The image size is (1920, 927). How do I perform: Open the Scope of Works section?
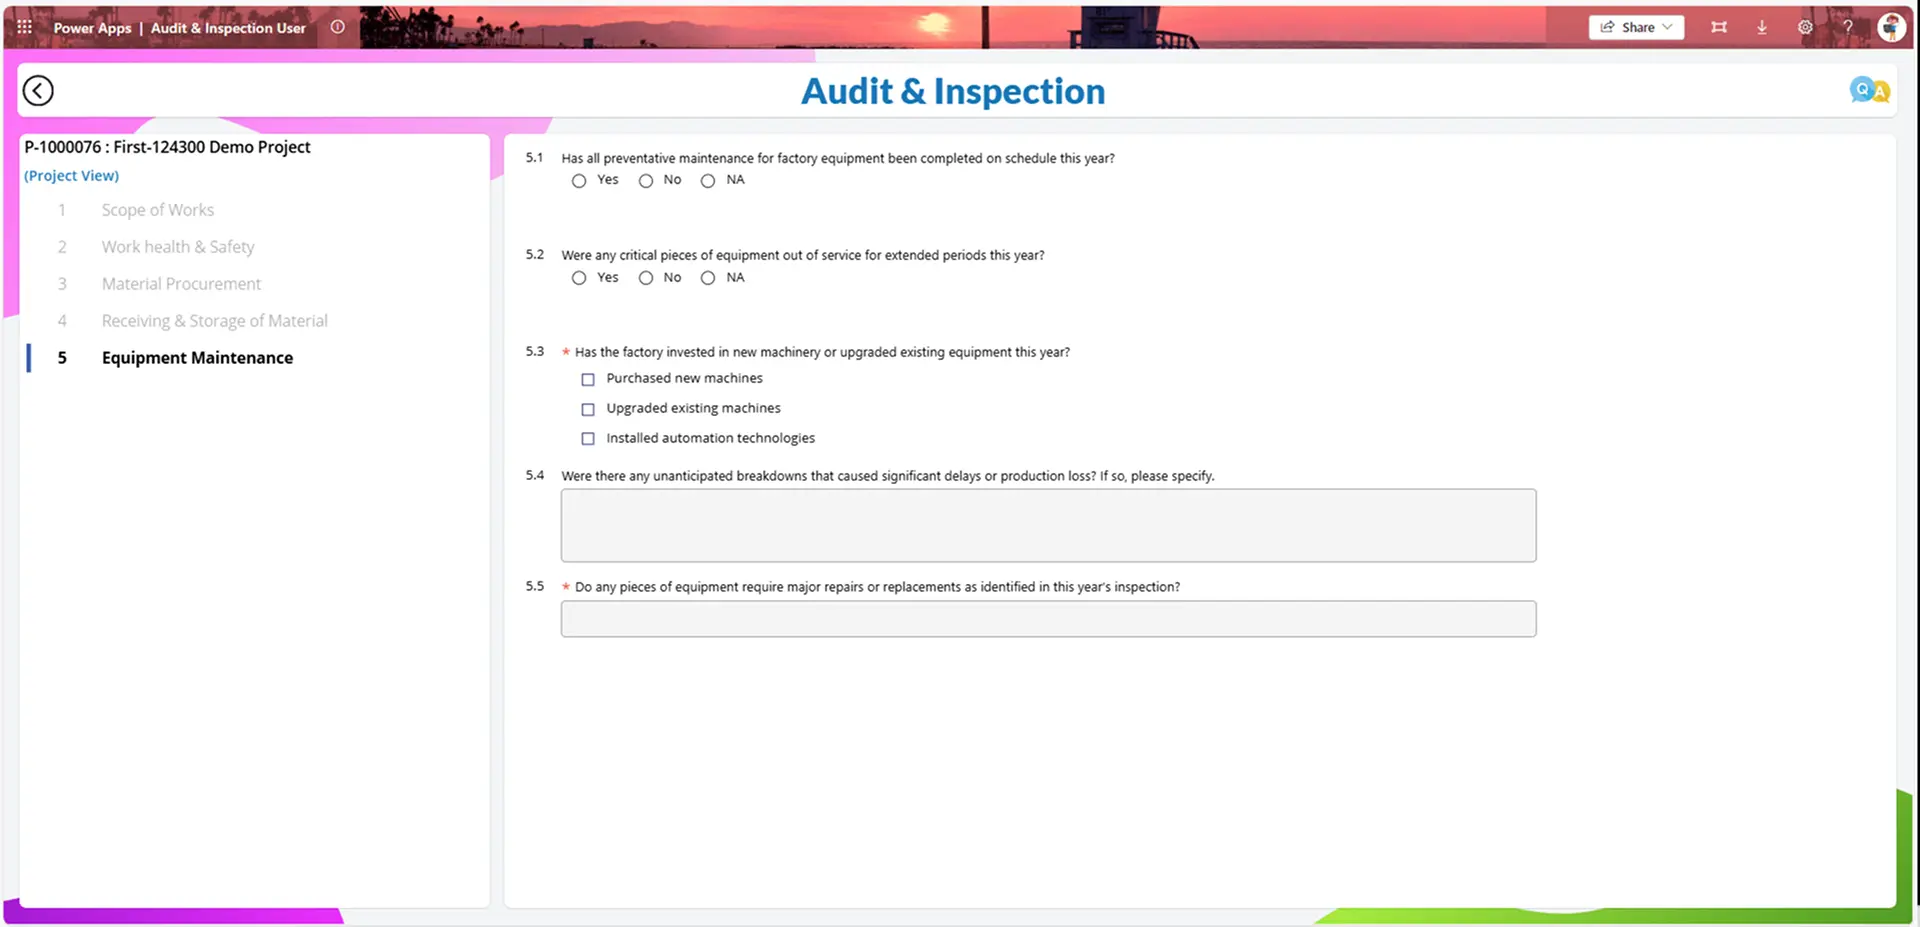click(x=157, y=210)
